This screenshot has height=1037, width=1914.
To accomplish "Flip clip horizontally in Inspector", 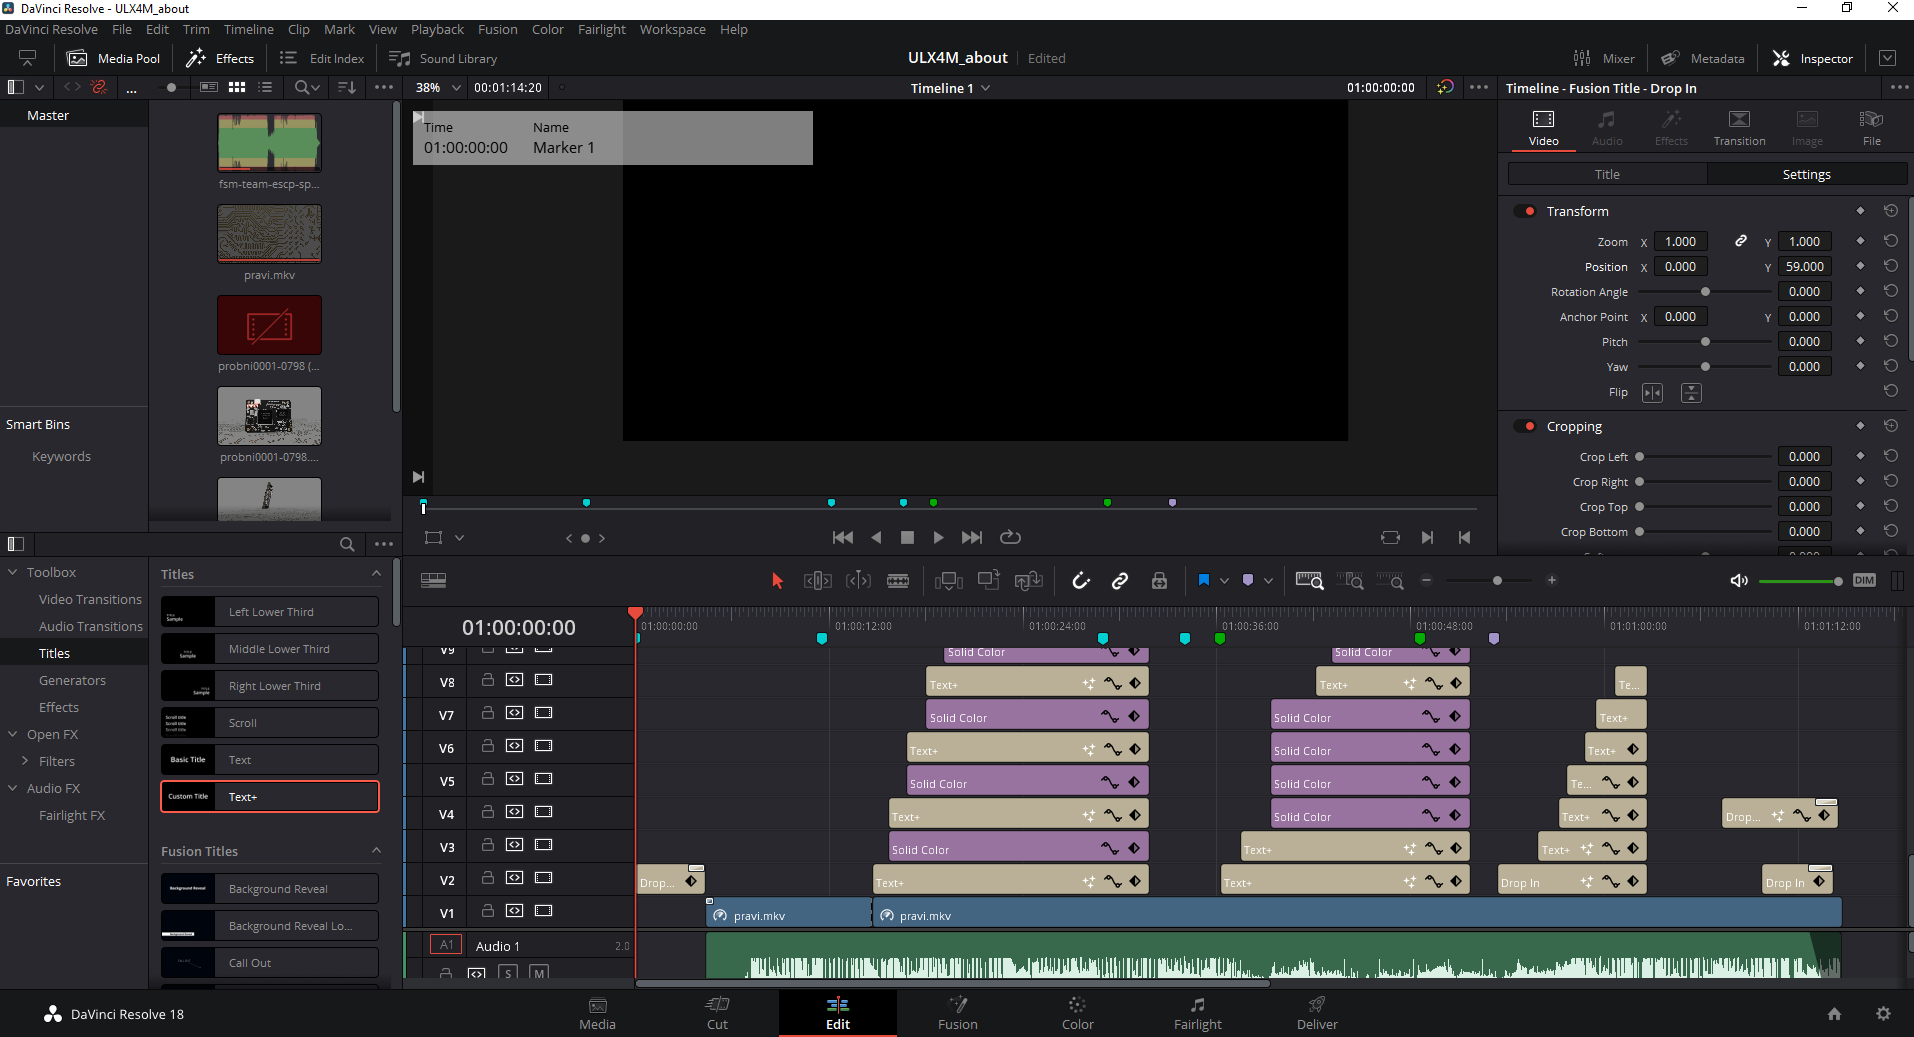I will coord(1652,393).
